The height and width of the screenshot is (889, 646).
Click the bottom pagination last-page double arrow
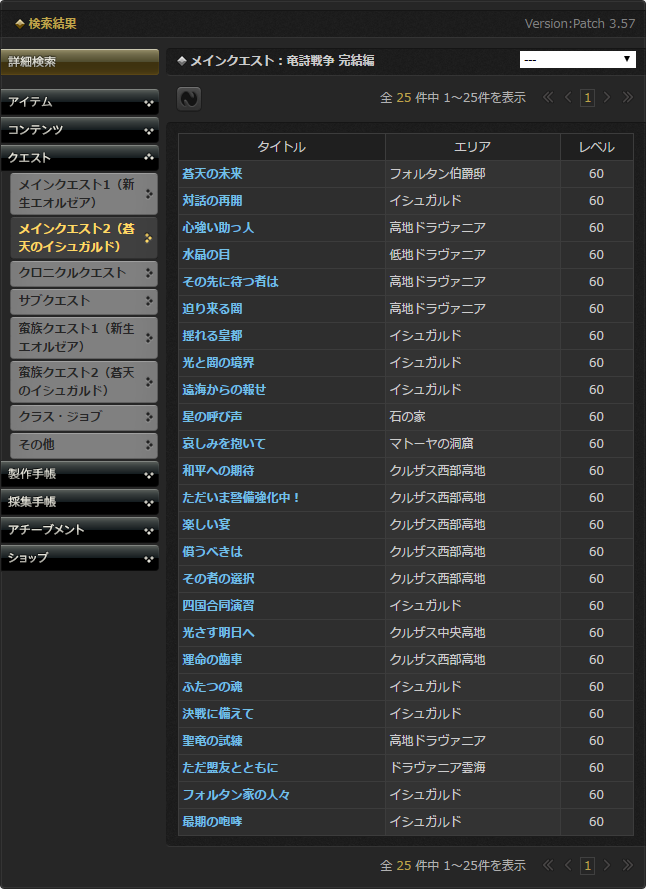coord(628,865)
